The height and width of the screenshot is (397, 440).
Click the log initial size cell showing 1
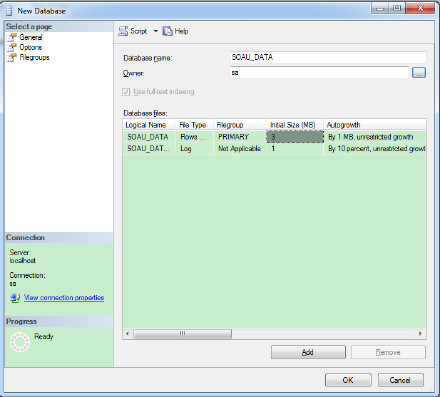pos(295,149)
